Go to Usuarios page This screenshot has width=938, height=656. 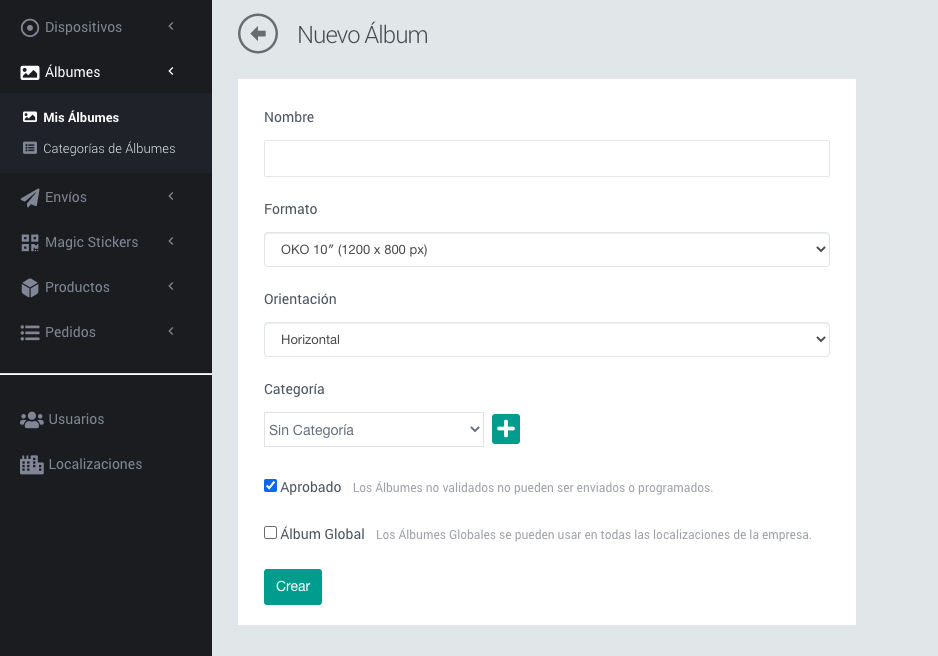(x=76, y=419)
